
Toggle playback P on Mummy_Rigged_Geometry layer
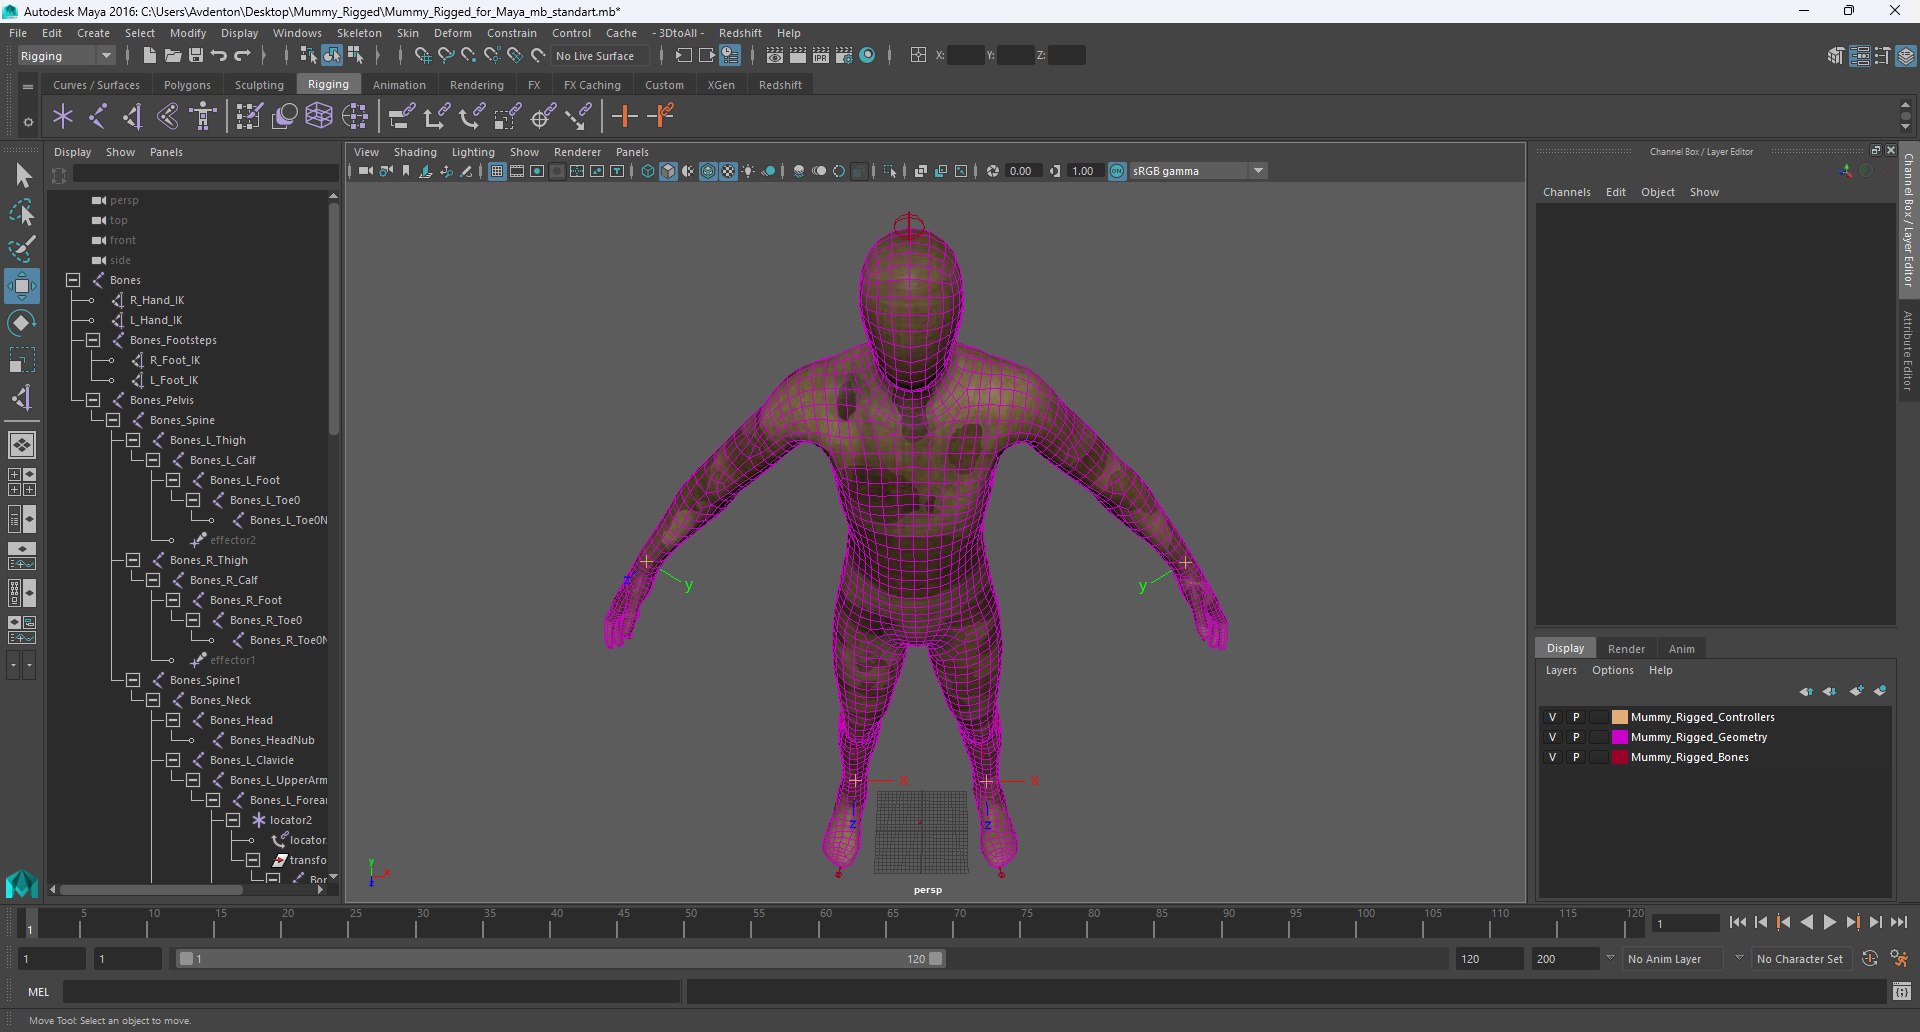pos(1576,737)
